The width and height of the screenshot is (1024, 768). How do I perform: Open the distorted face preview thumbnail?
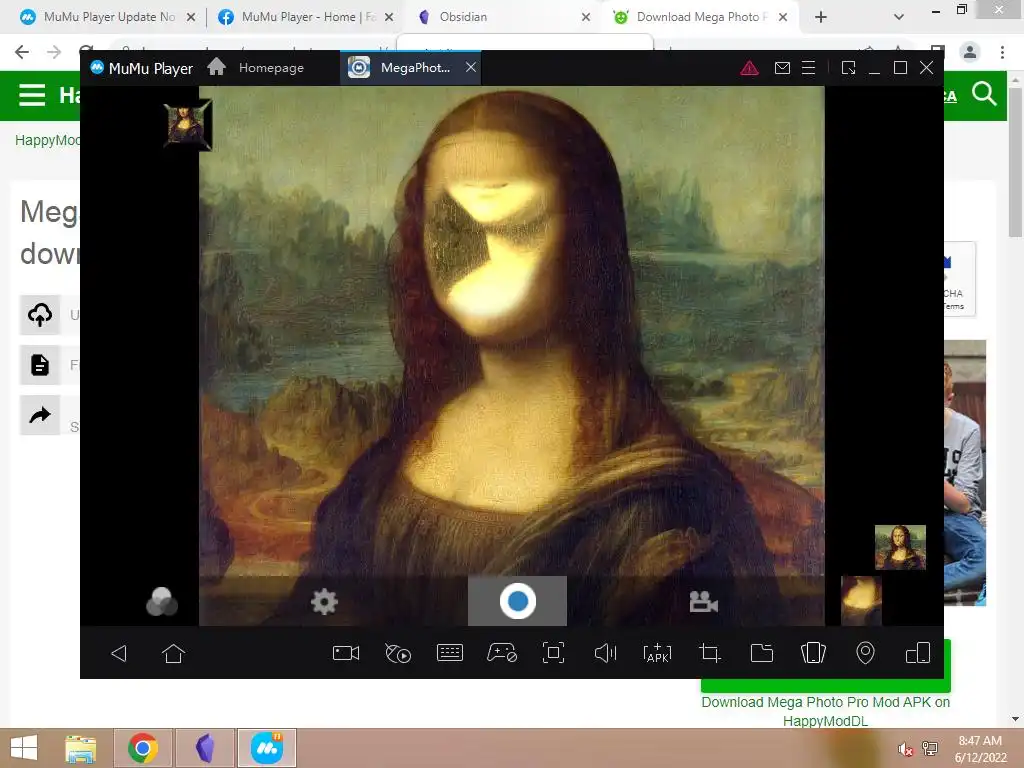pos(861,601)
